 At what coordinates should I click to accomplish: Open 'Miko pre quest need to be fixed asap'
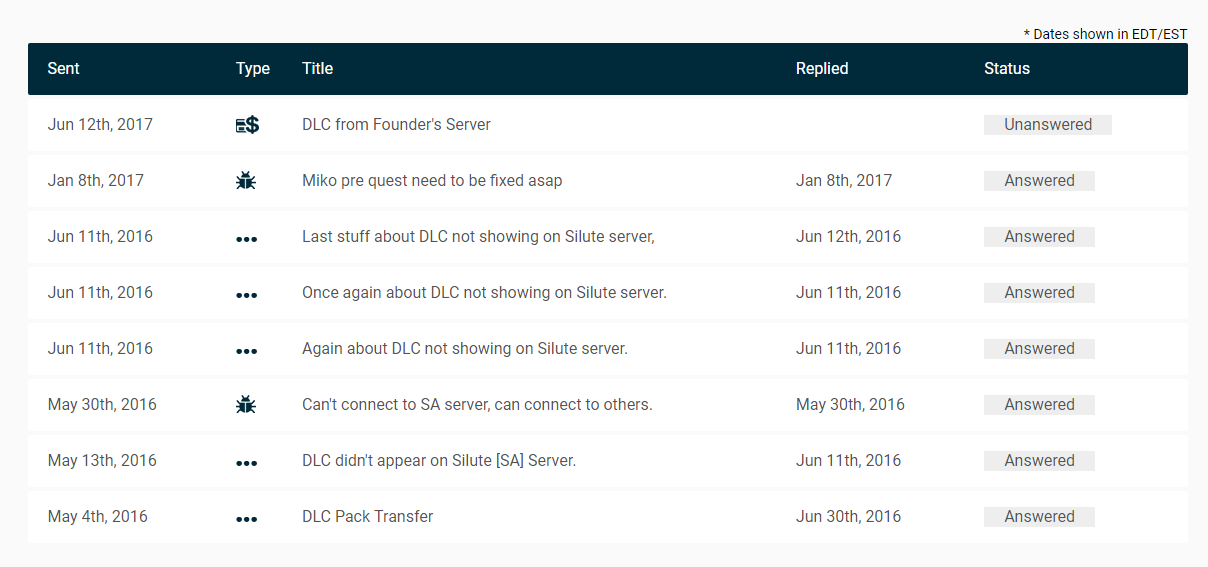(432, 181)
